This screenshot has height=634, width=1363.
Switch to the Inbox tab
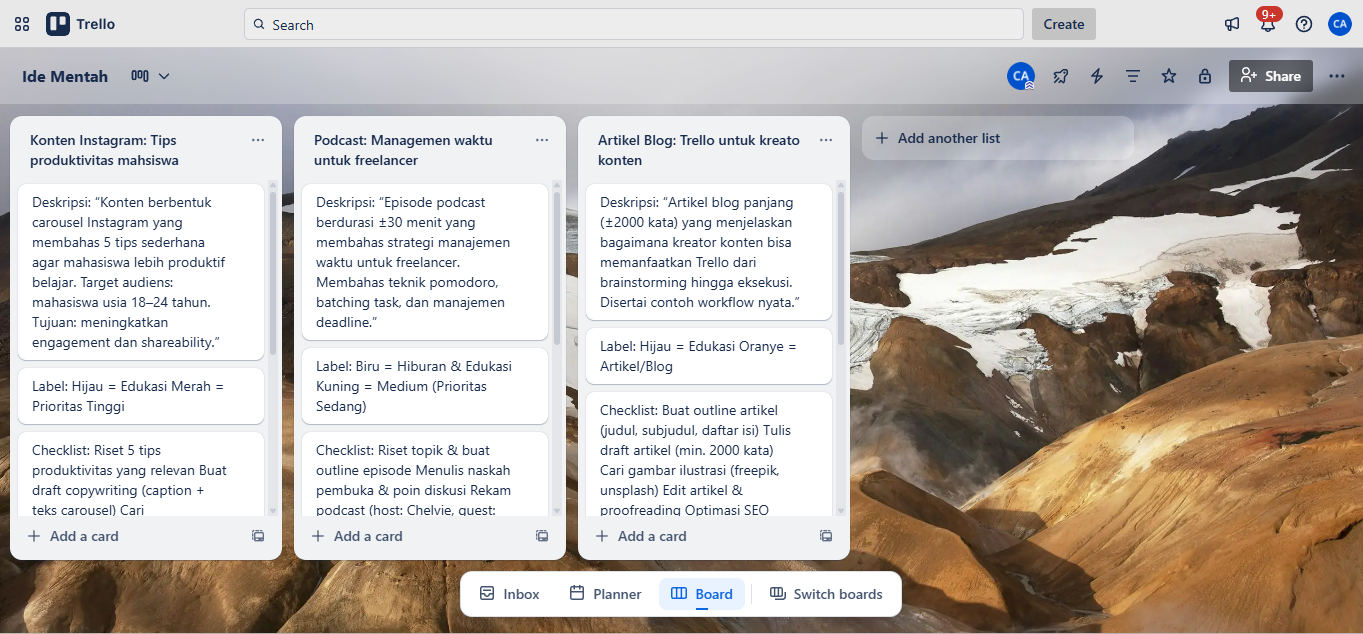point(510,594)
